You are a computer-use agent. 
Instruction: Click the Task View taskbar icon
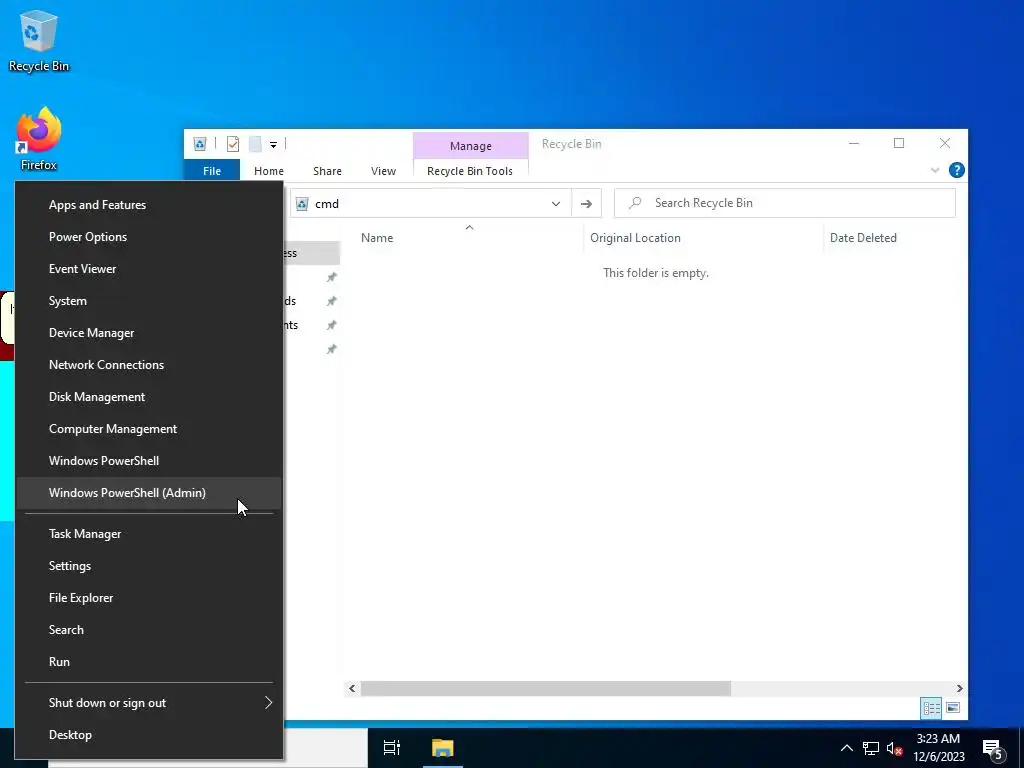point(392,748)
